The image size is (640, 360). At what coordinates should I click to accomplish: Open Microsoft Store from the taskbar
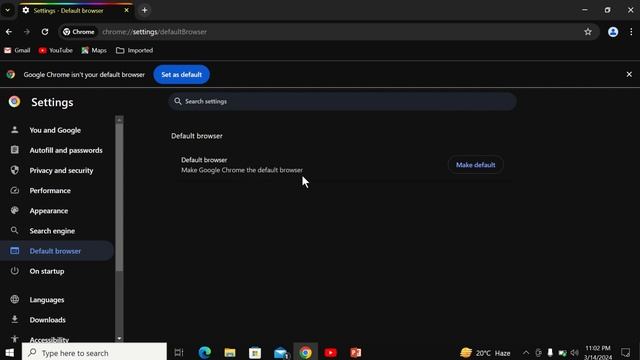(255, 352)
